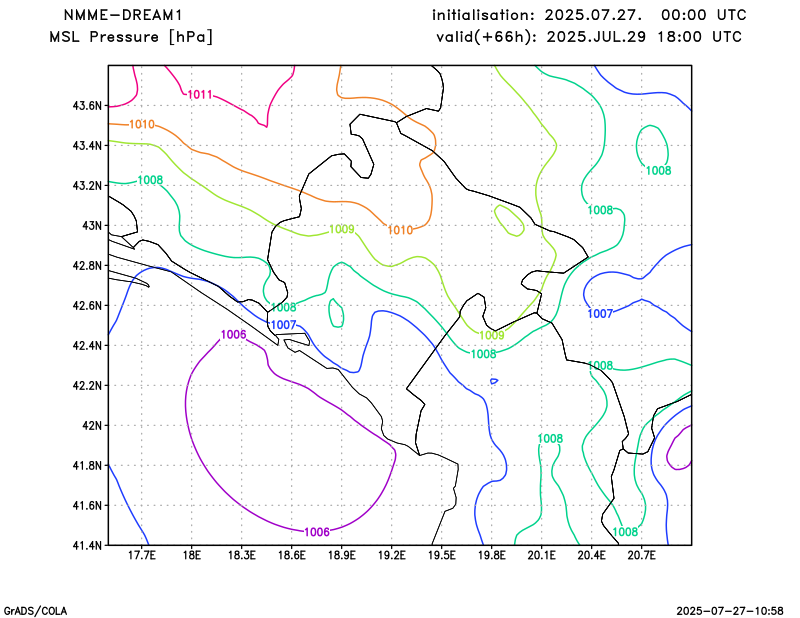
Task: Click the 20.7E longitude label
Action: point(641,555)
